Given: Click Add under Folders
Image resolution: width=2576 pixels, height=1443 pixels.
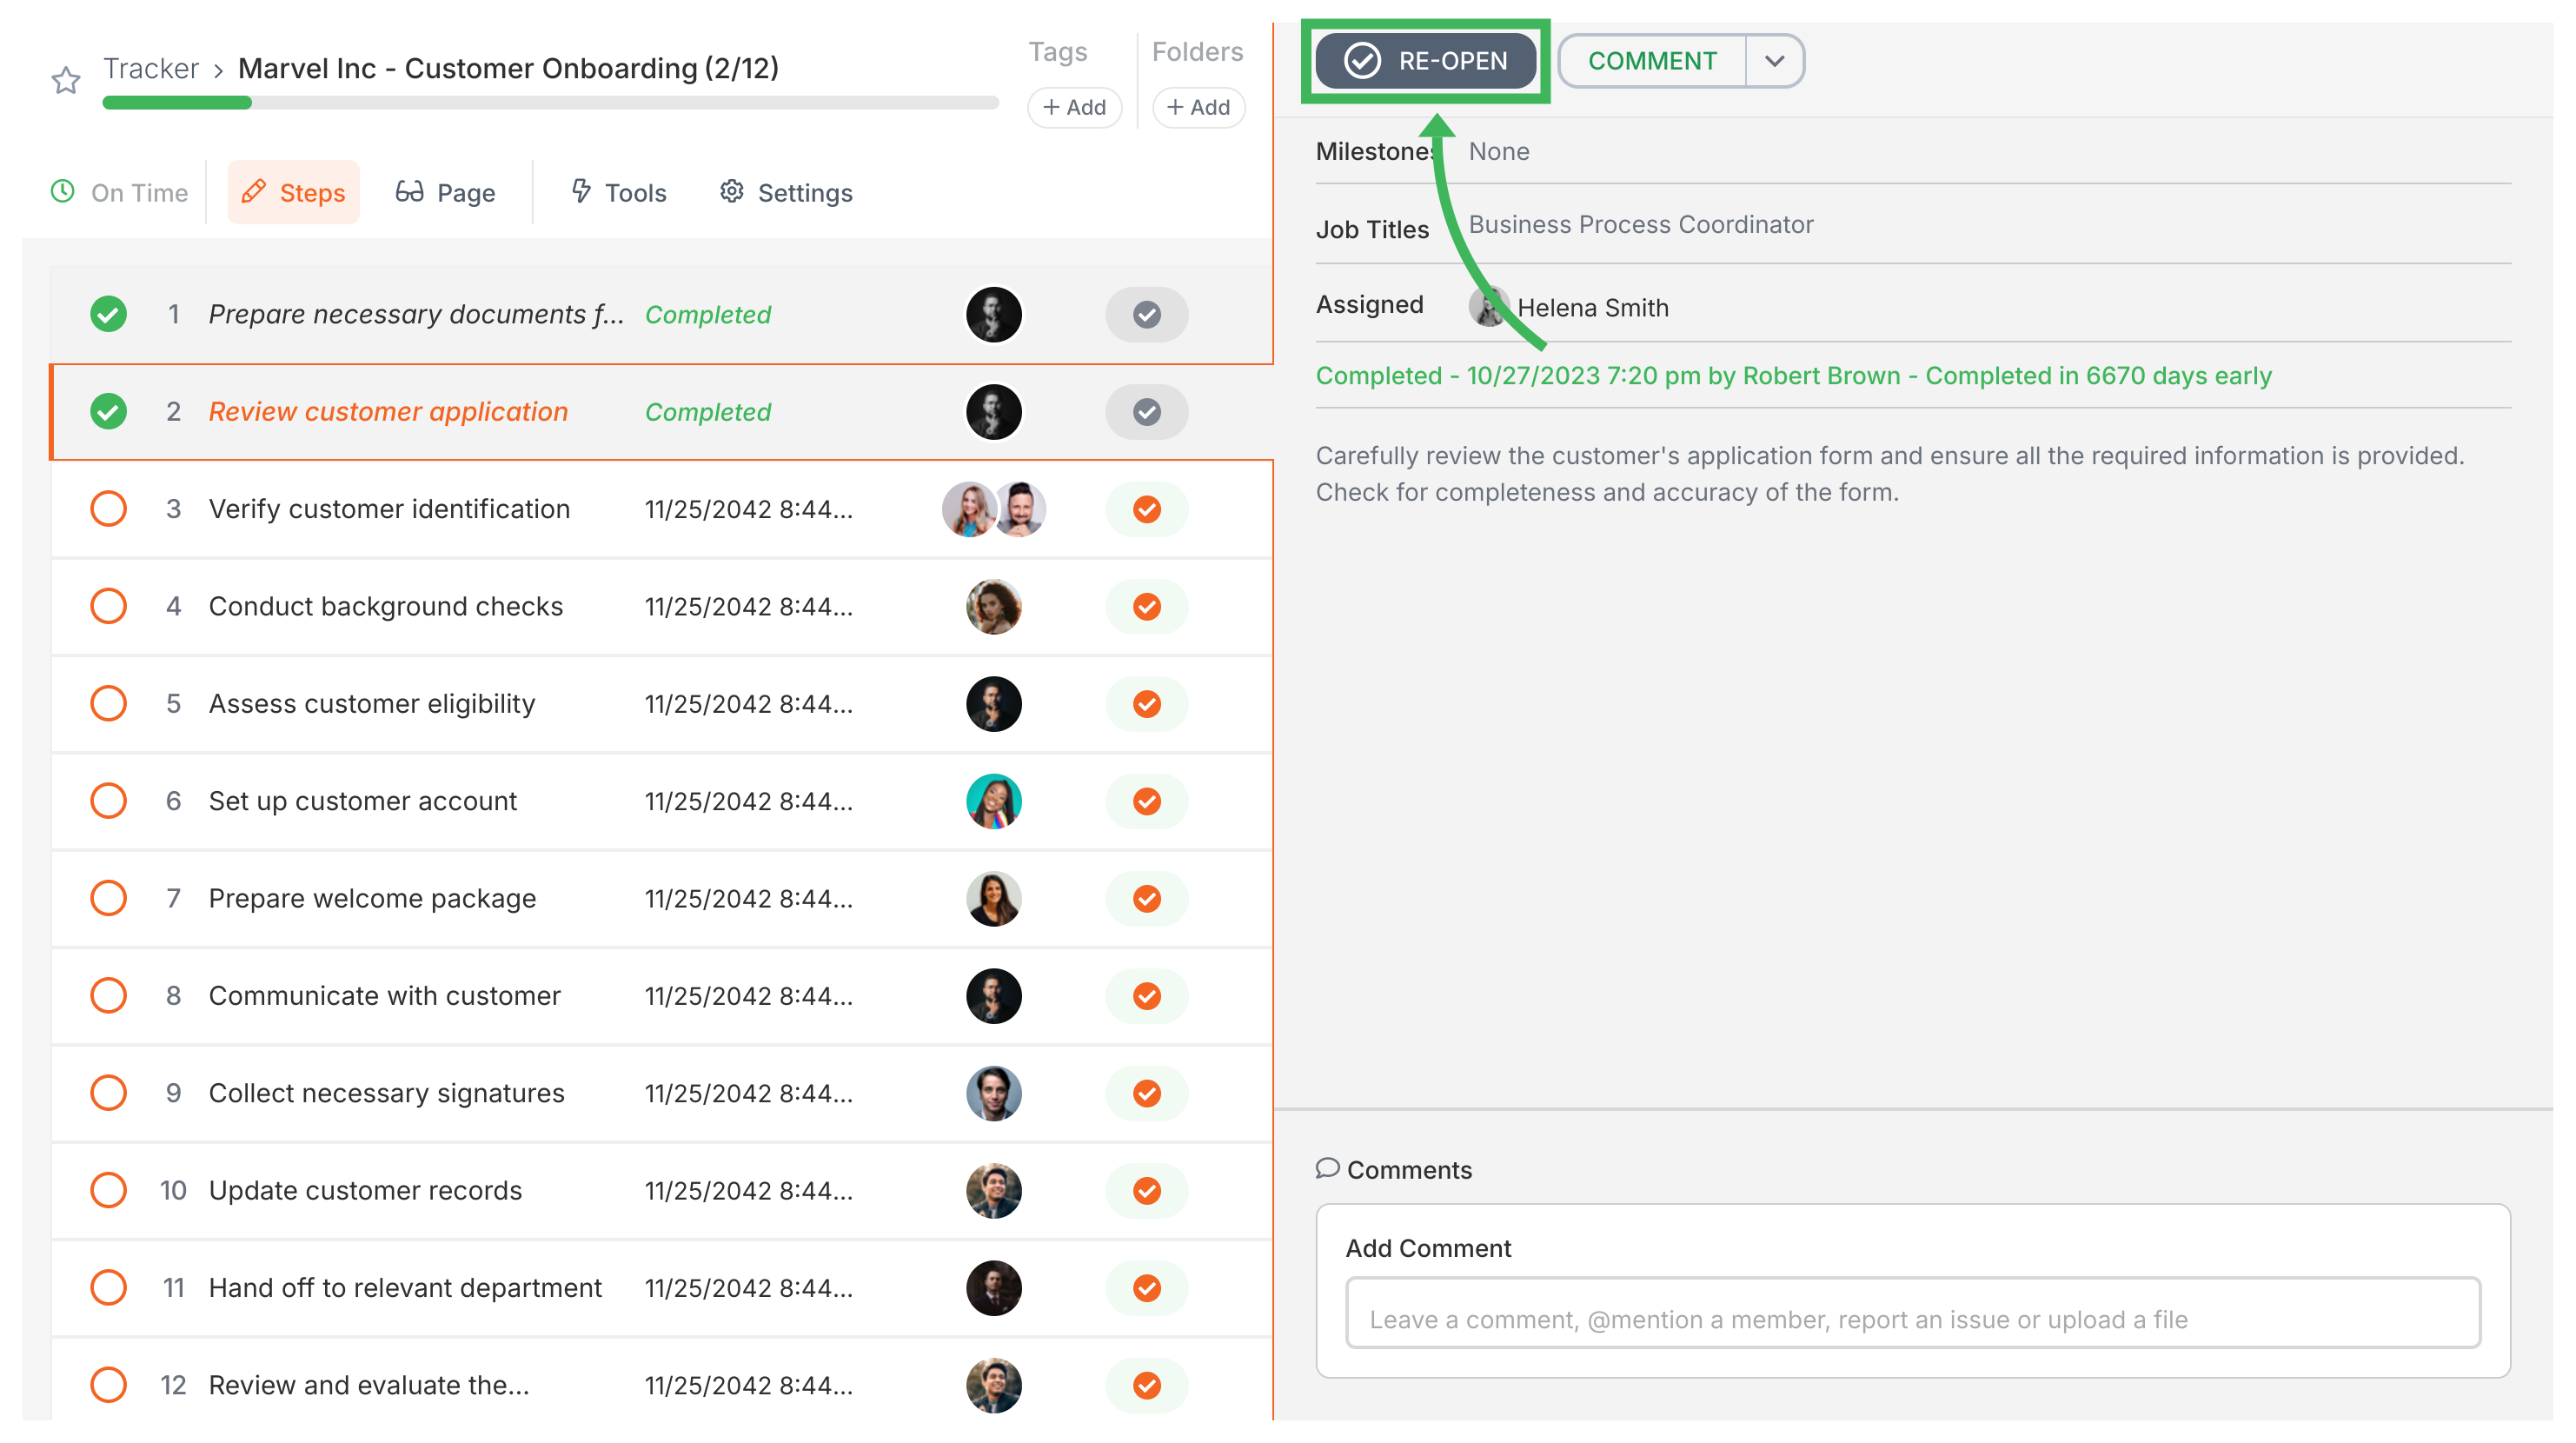Looking at the screenshot, I should [1198, 107].
